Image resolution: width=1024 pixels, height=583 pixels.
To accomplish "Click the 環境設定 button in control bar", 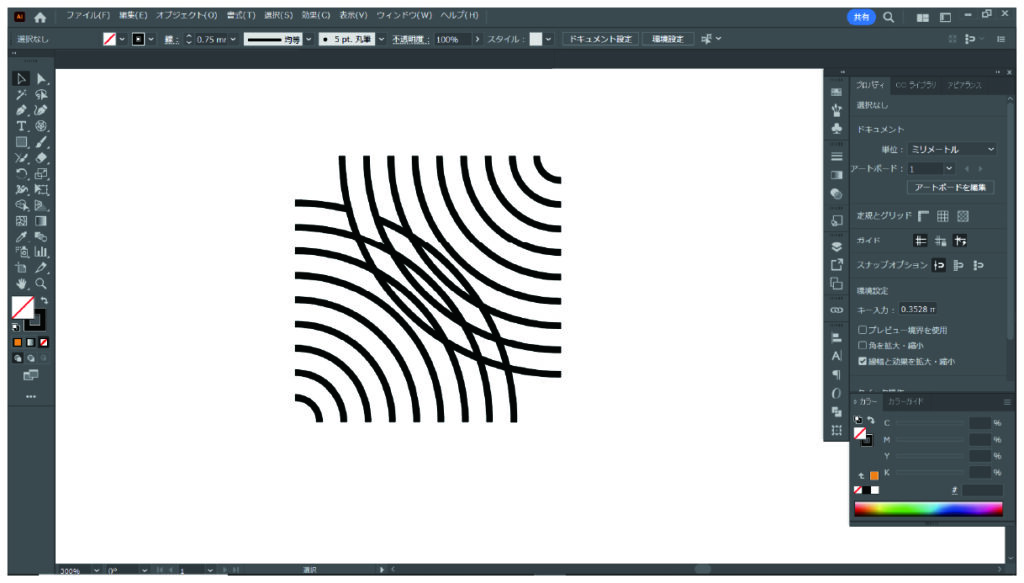I will pyautogui.click(x=667, y=39).
